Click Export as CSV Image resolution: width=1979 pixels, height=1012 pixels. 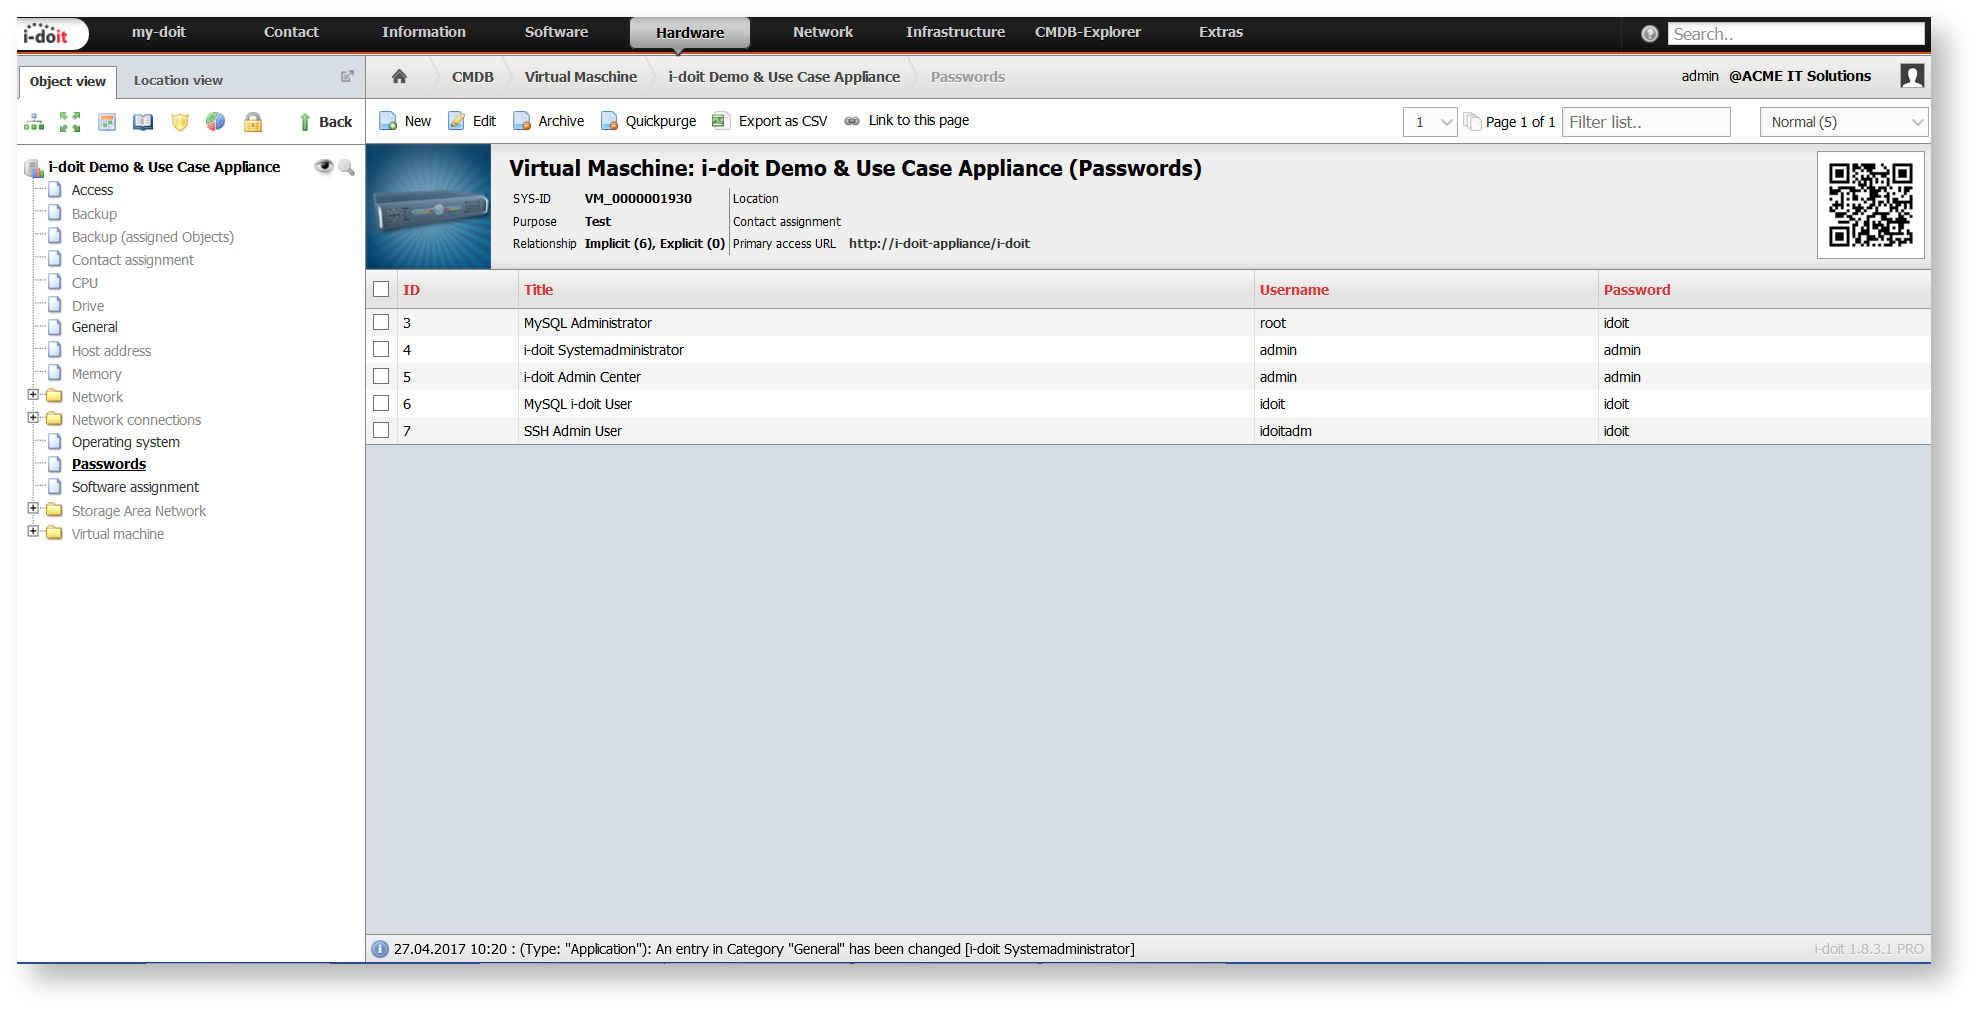[769, 121]
